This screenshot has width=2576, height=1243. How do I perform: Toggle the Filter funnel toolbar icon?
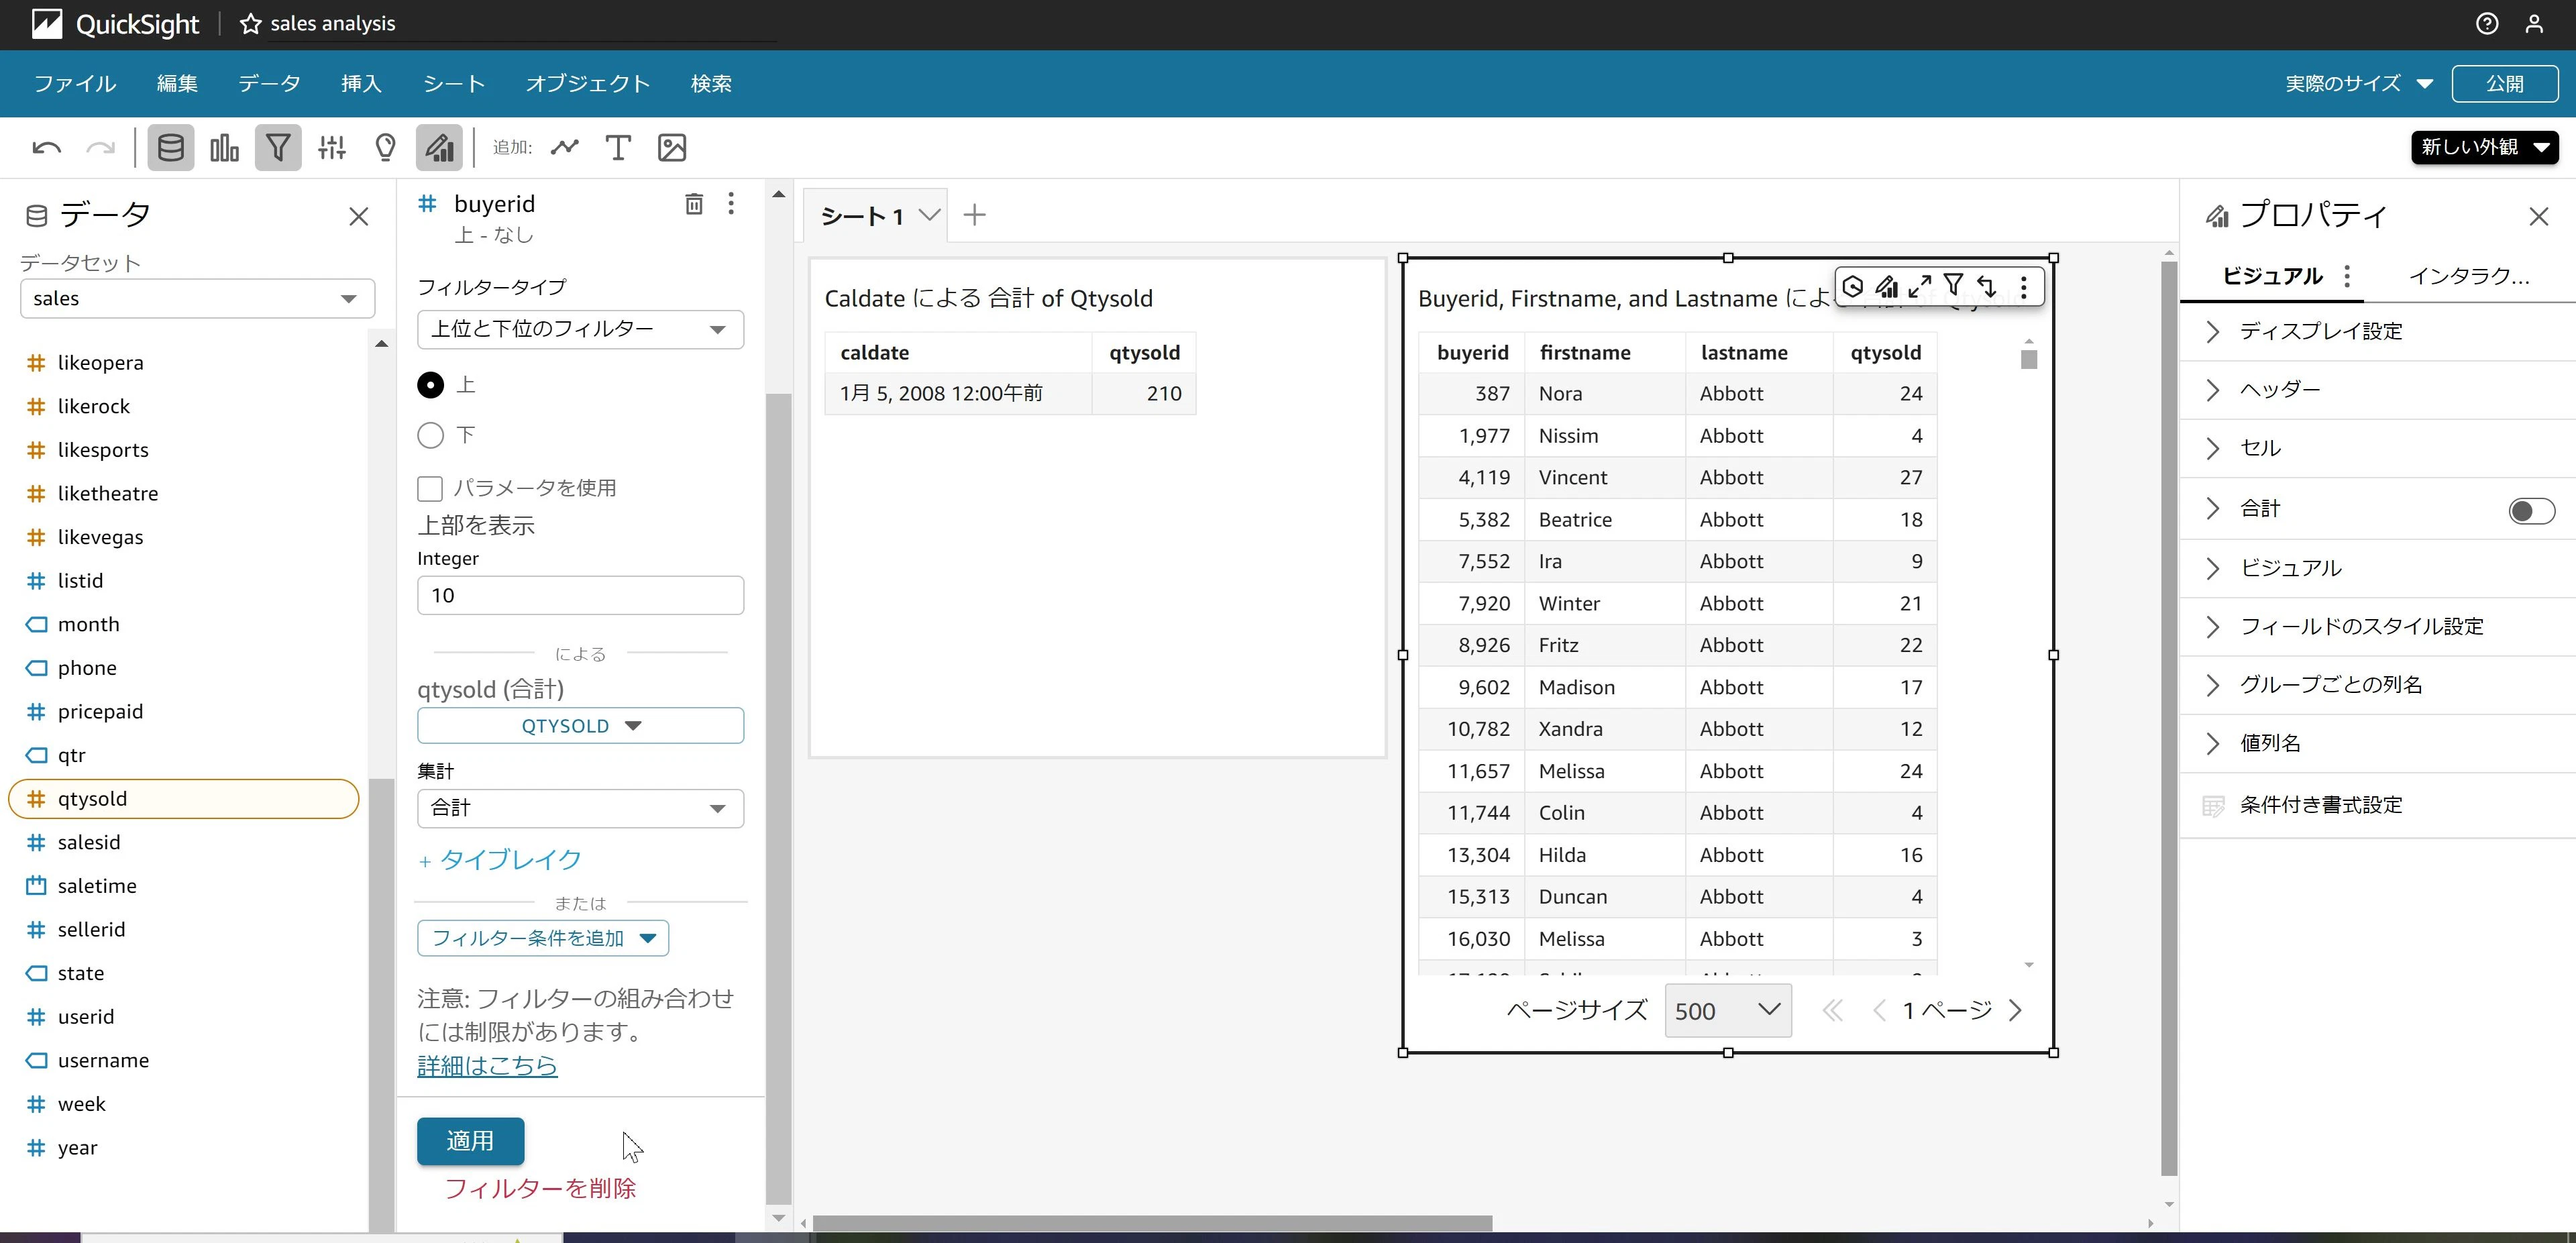(278, 148)
